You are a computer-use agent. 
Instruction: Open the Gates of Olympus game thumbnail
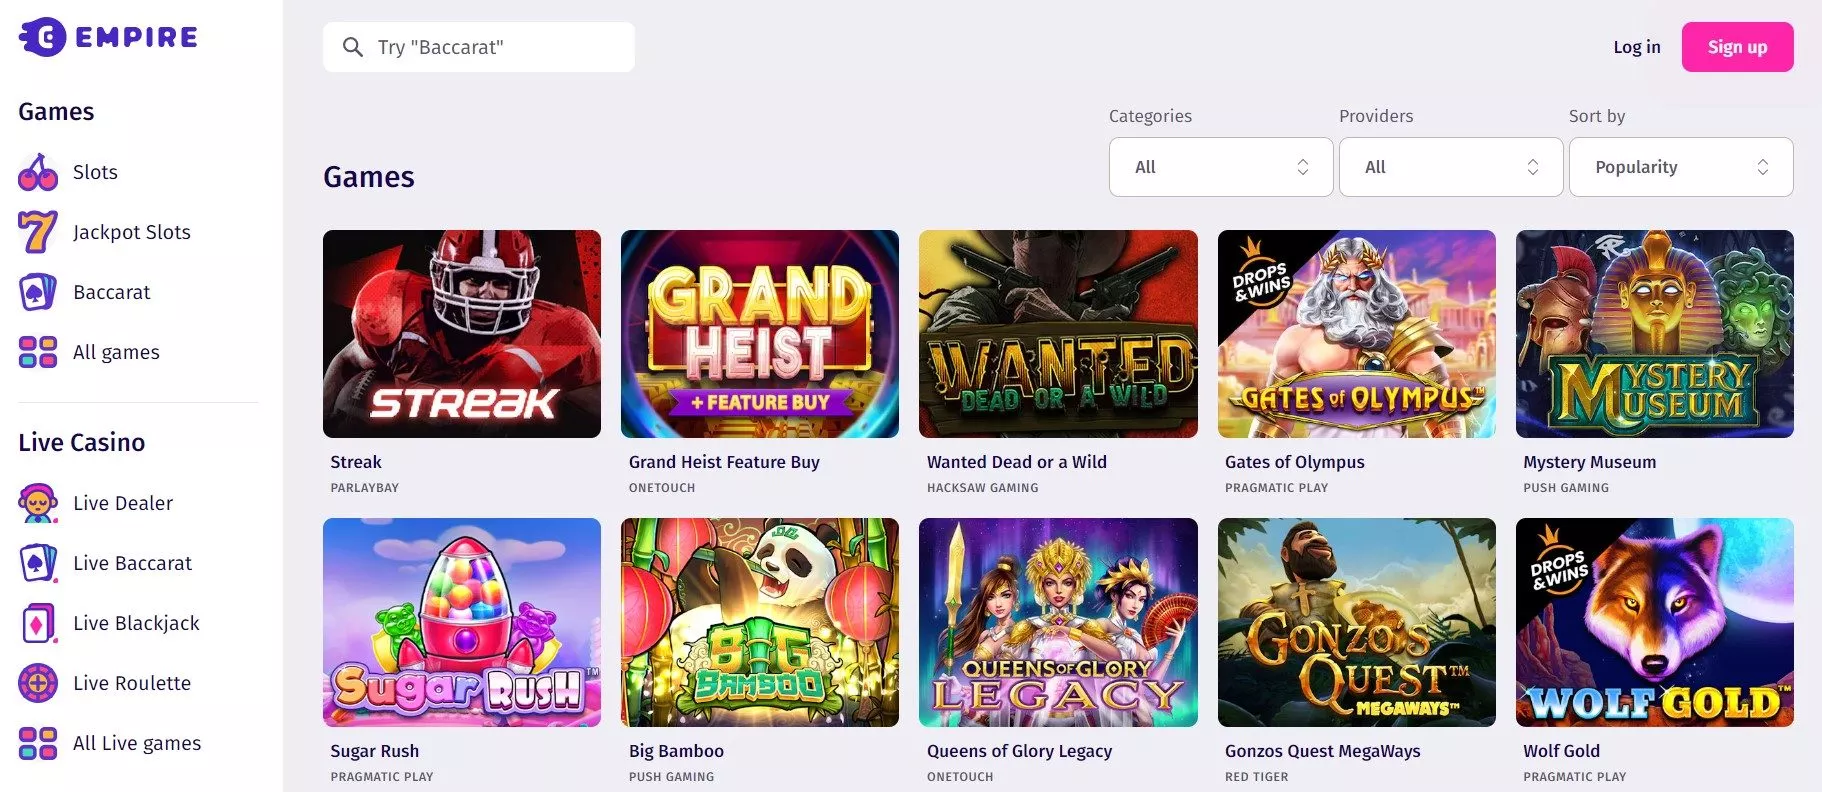tap(1356, 334)
